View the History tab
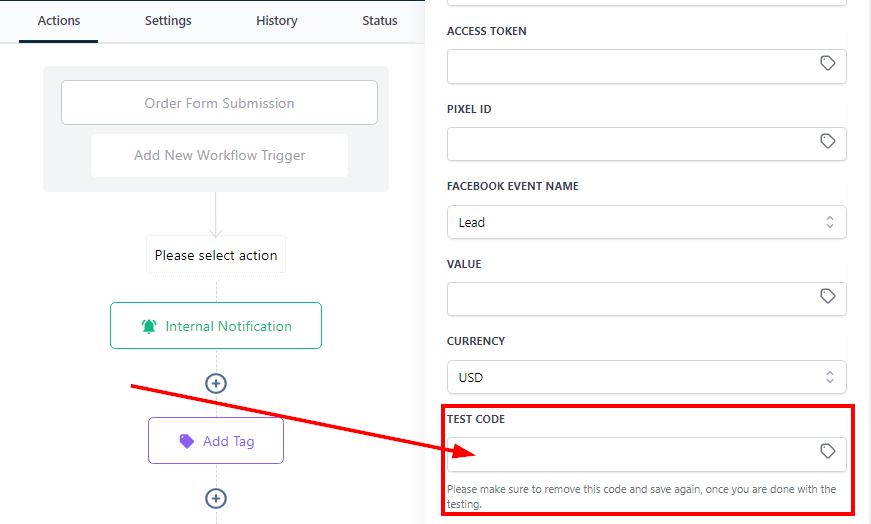The image size is (871, 524). point(276,21)
